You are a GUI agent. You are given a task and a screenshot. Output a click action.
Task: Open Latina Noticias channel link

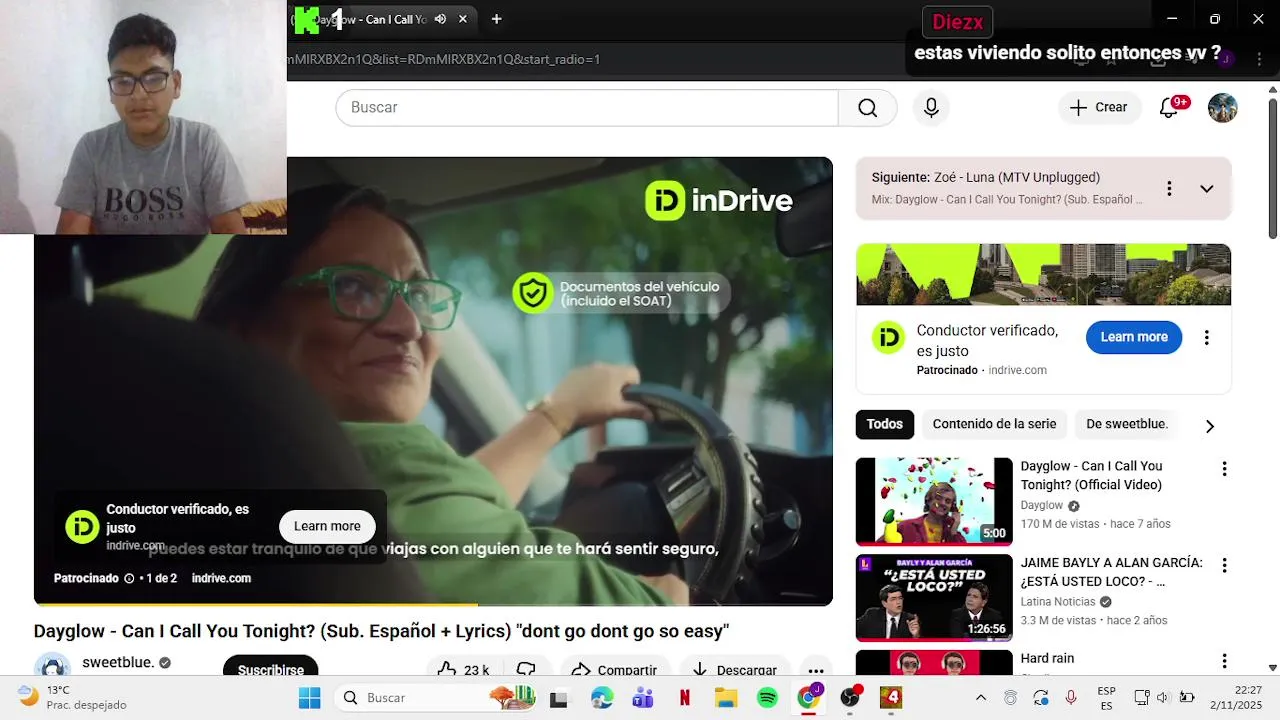tap(1058, 602)
